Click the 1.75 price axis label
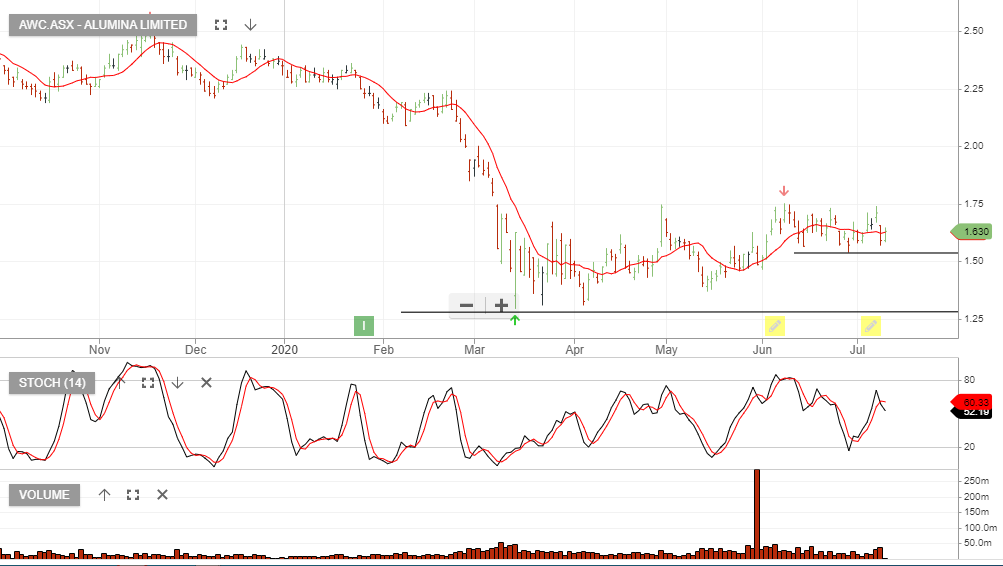The width and height of the screenshot is (1003, 566). pyautogui.click(x=974, y=203)
